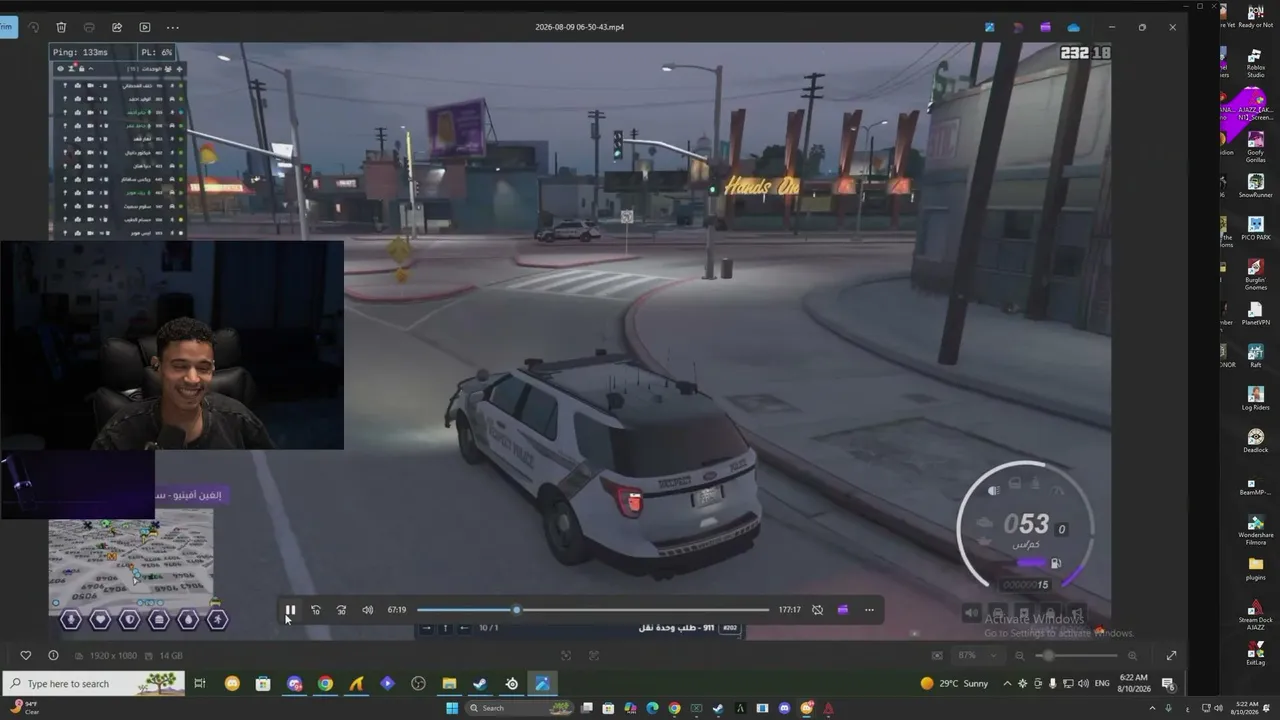Screen dimensions: 1280x720
Task: Click the zoom out magnifier
Action: (1020, 656)
